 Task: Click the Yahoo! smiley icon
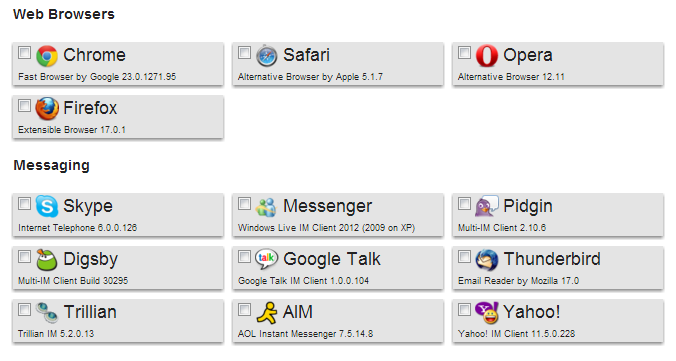[x=487, y=312]
